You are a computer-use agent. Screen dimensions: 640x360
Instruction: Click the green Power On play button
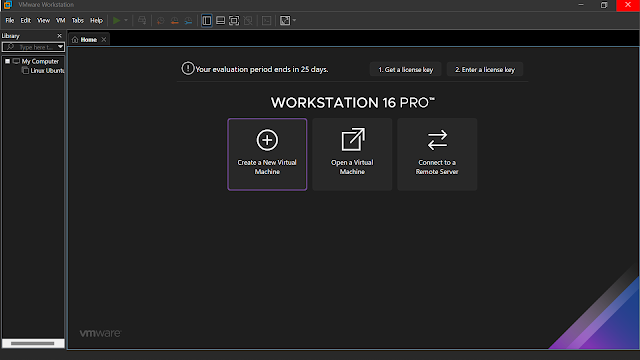click(x=116, y=20)
